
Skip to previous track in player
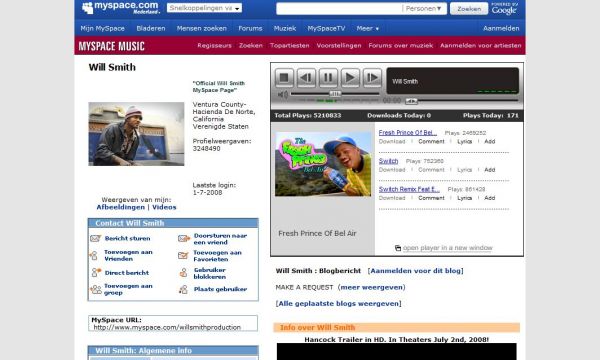[x=306, y=78]
